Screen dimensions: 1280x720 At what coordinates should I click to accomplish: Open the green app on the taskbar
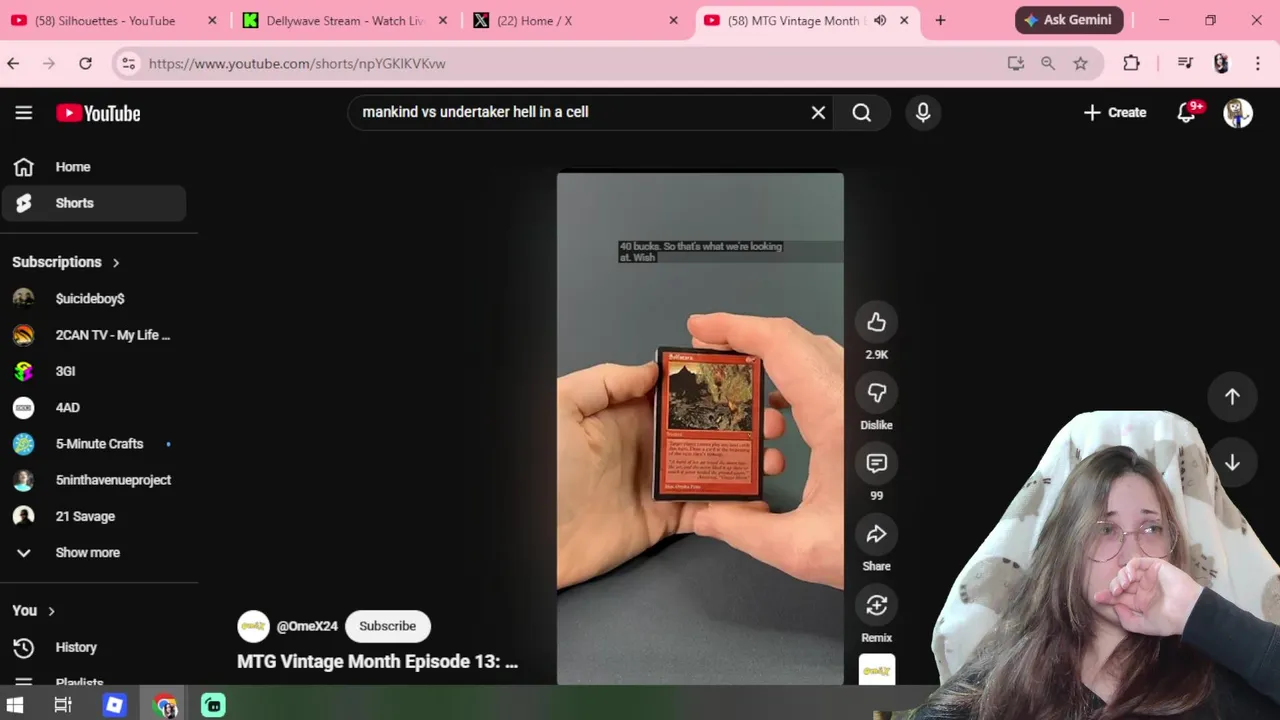[213, 705]
